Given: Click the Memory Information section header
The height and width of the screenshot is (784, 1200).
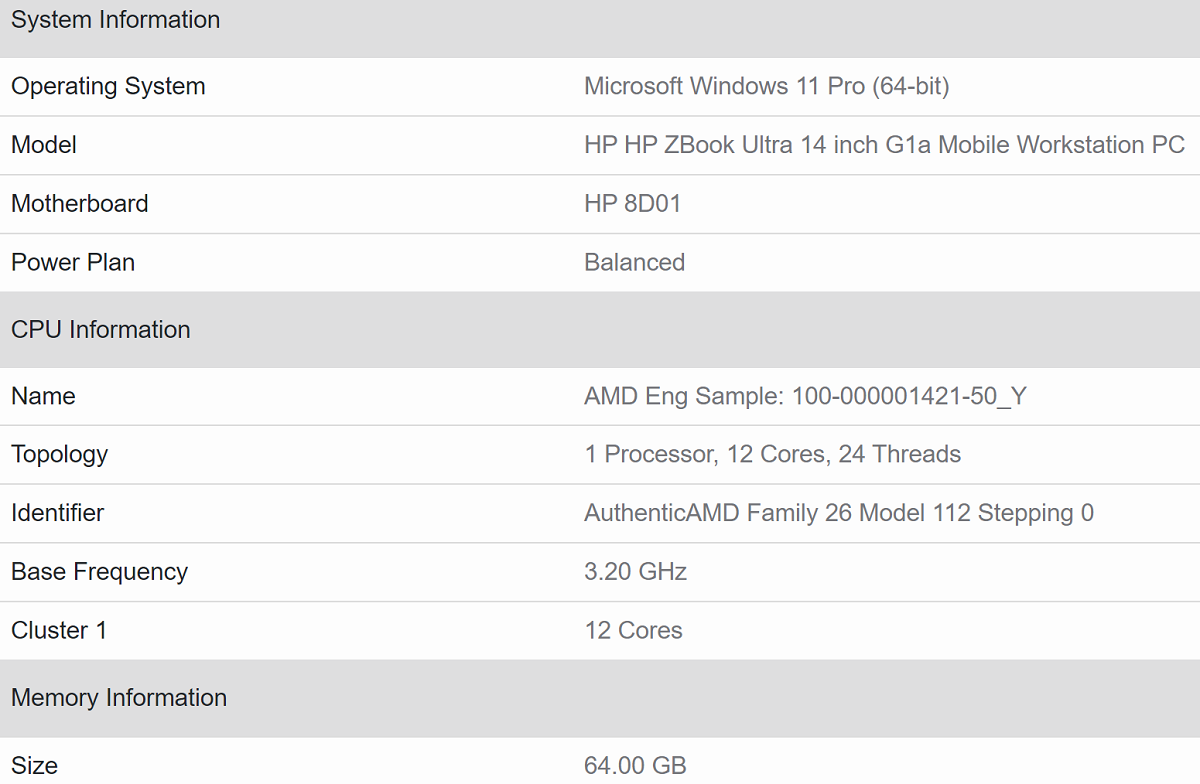Looking at the screenshot, I should pyautogui.click(x=118, y=698).
